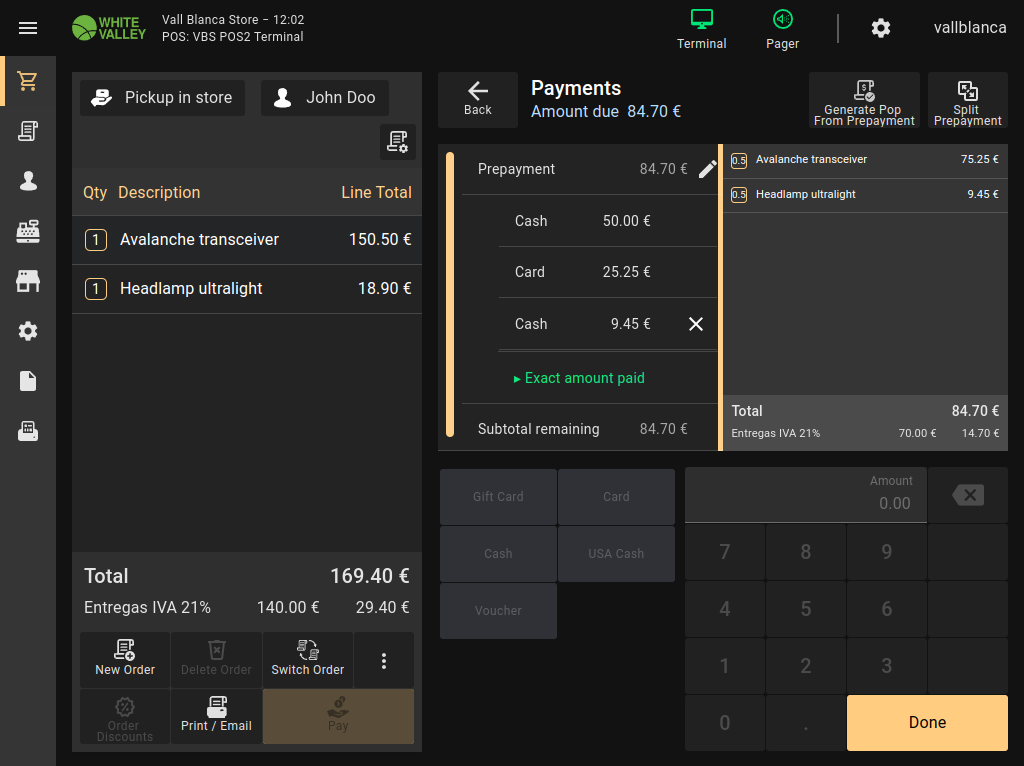Screen dimensions: 1024x766
Task: Change Pickup in store delivery mode
Action: (162, 98)
